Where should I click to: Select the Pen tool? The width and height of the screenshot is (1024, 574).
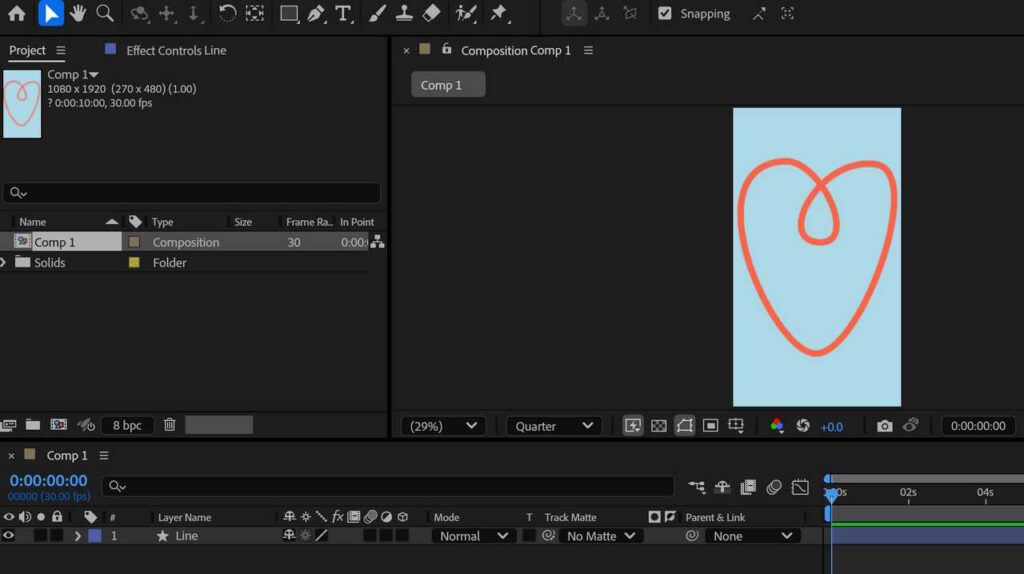[316, 13]
